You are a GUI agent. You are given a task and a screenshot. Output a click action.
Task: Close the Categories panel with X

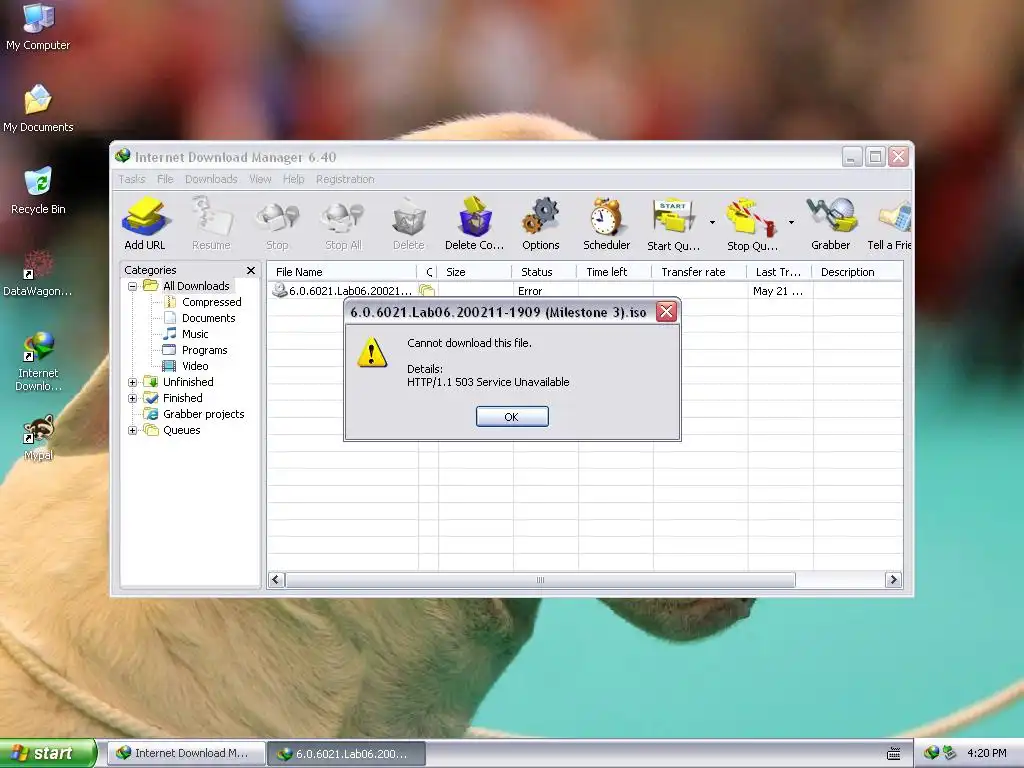251,270
